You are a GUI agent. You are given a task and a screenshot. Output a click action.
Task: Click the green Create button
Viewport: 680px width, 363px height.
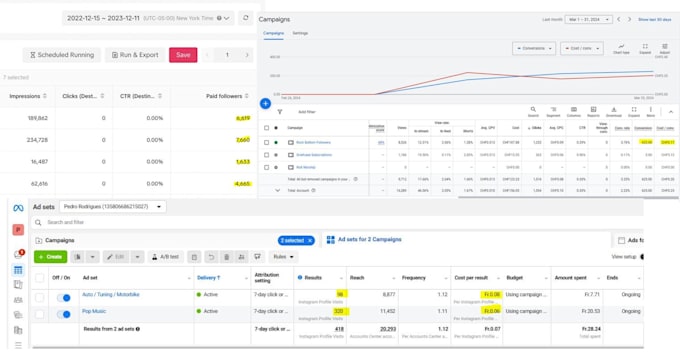pos(50,257)
